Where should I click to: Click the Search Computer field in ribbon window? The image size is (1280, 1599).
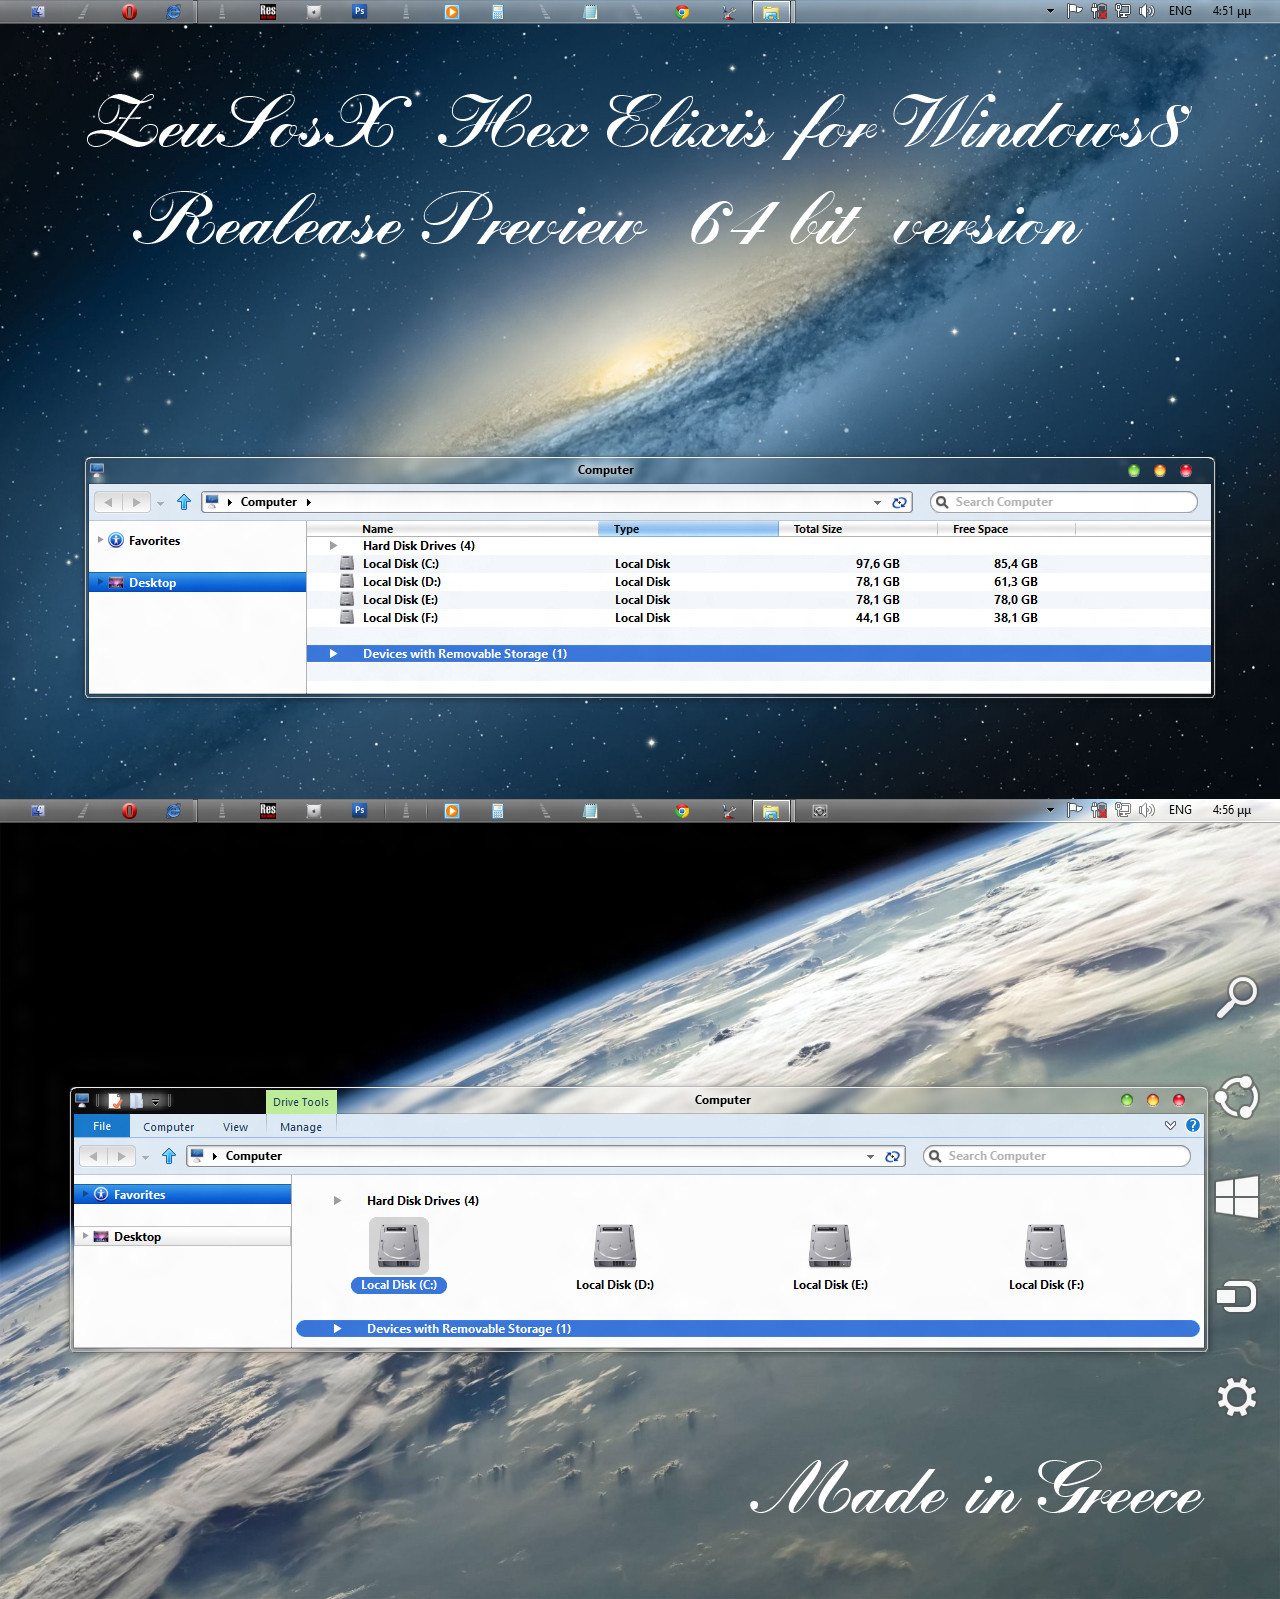click(1056, 1156)
